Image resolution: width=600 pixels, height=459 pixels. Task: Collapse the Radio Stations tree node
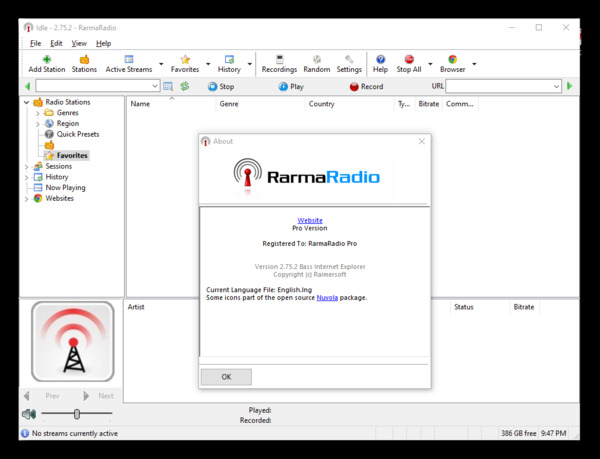point(26,102)
